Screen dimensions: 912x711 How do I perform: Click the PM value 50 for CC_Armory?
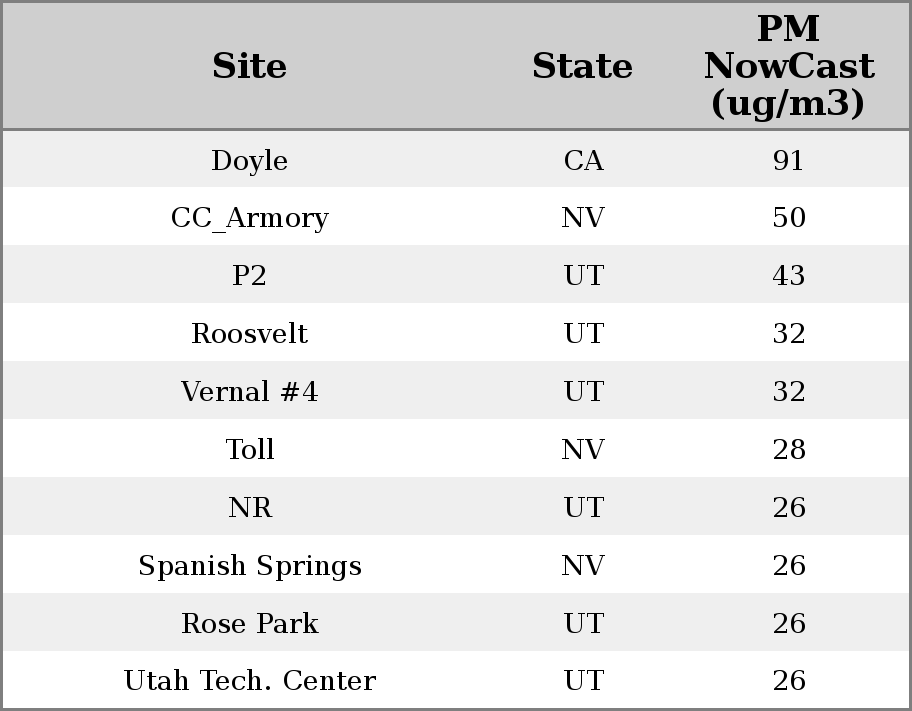(788, 218)
